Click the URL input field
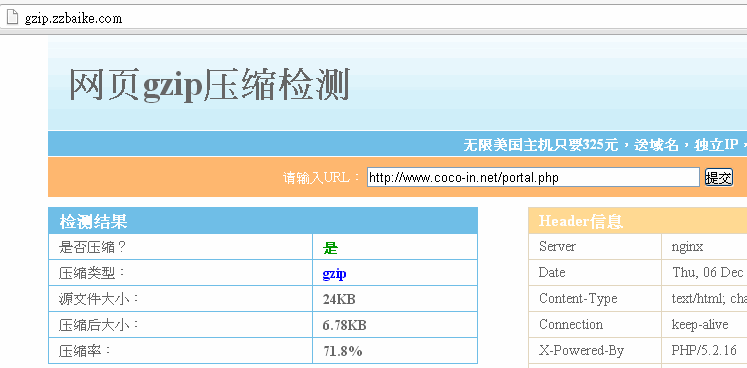The image size is (747, 368). pos(533,177)
